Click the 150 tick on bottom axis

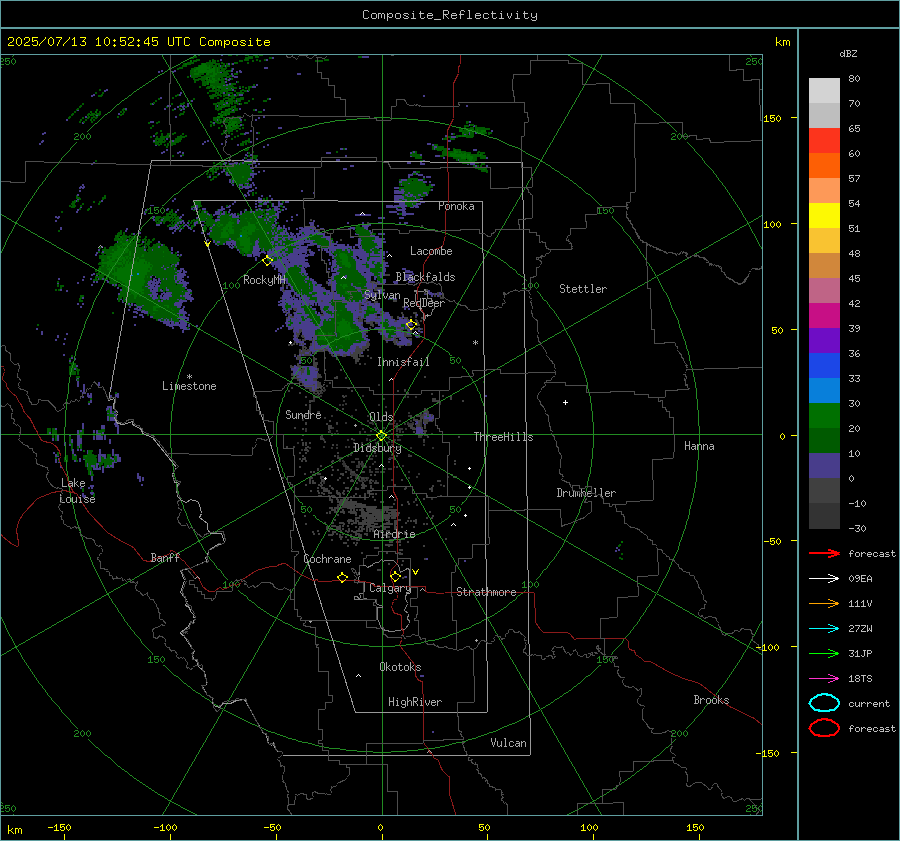click(695, 827)
